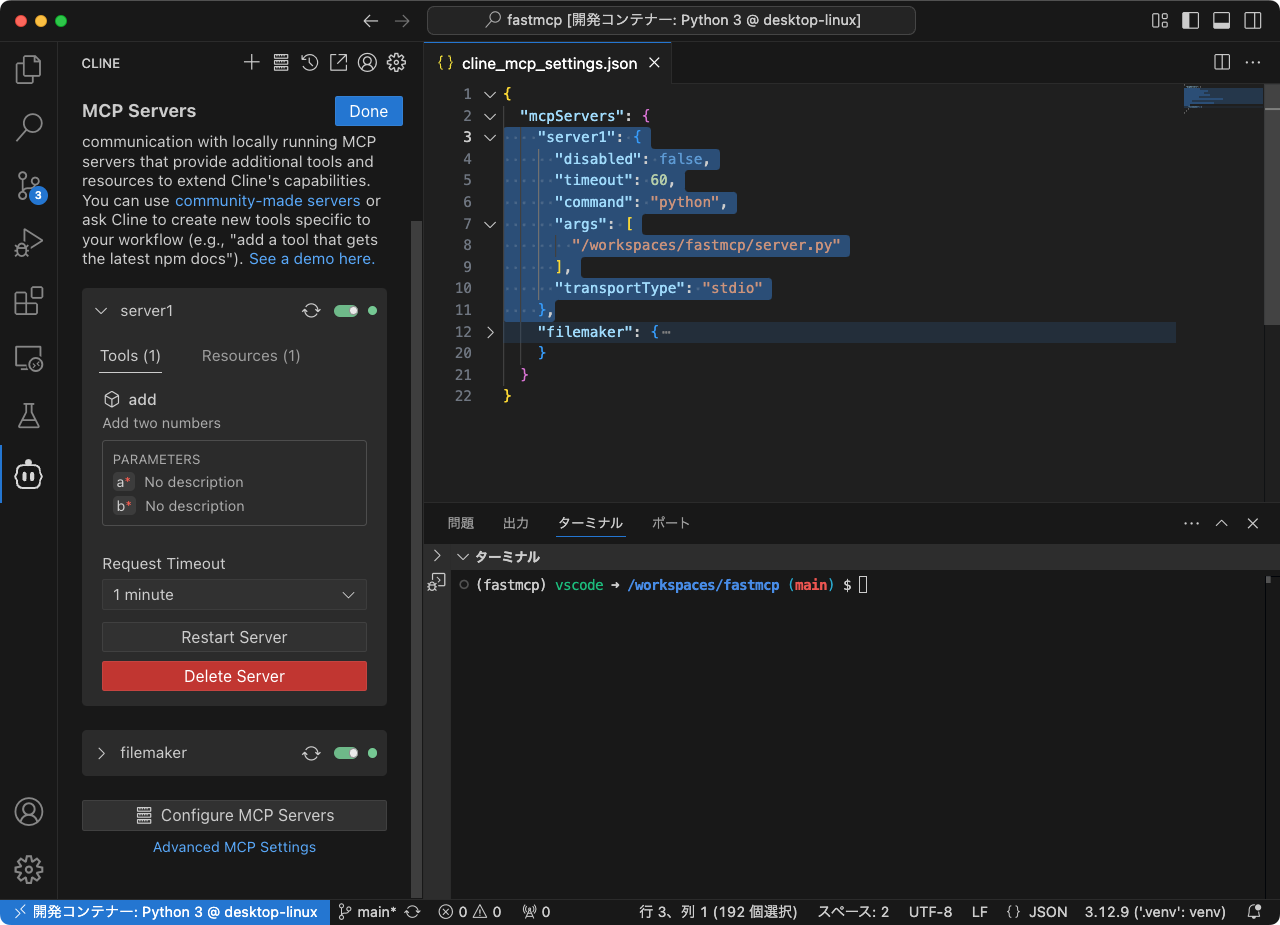Open MCP settings gear in Cline header
This screenshot has width=1280, height=925.
[396, 62]
